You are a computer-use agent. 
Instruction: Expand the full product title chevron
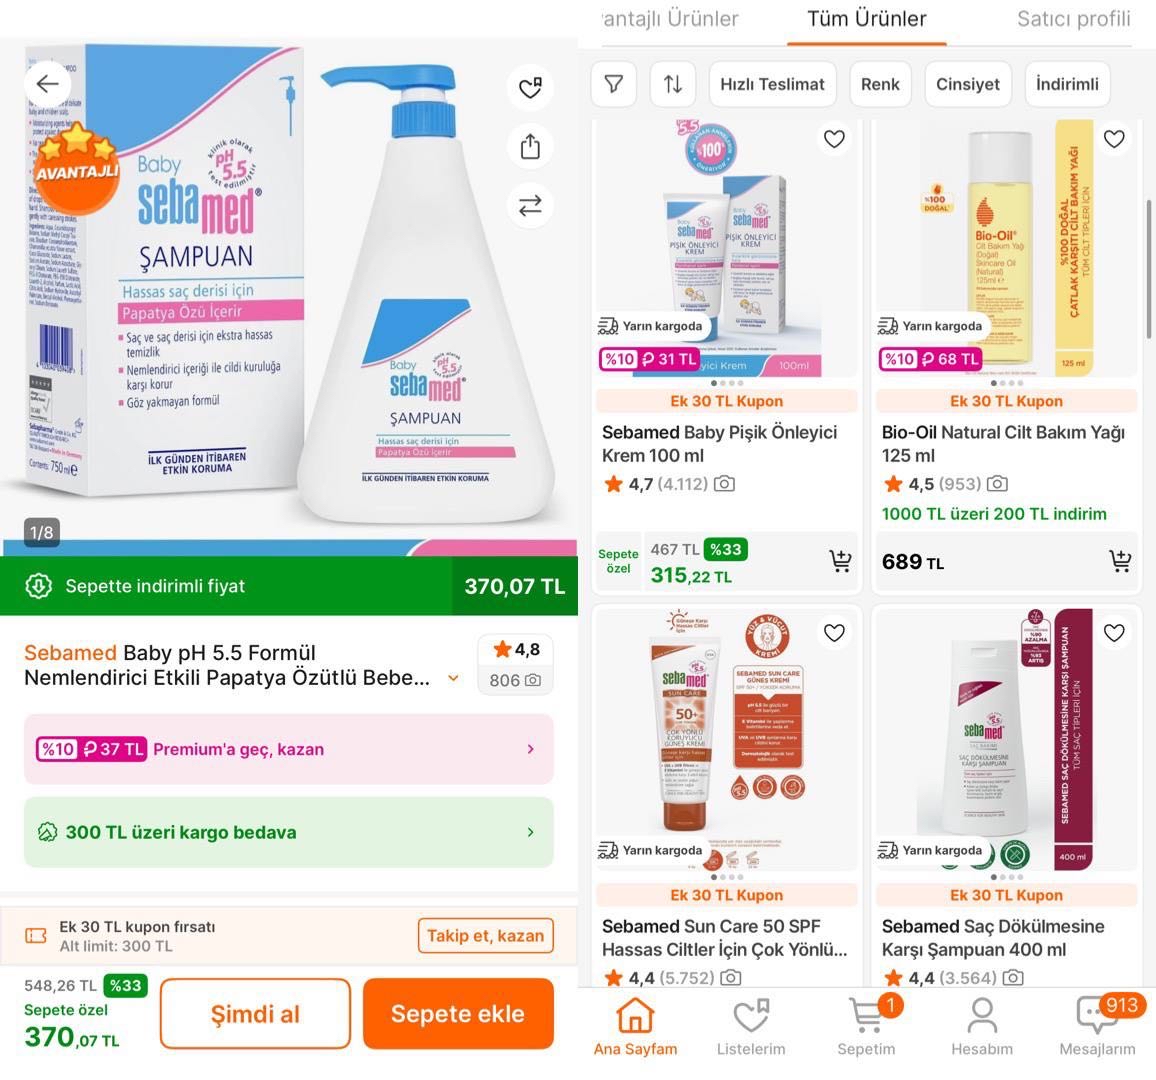(453, 678)
